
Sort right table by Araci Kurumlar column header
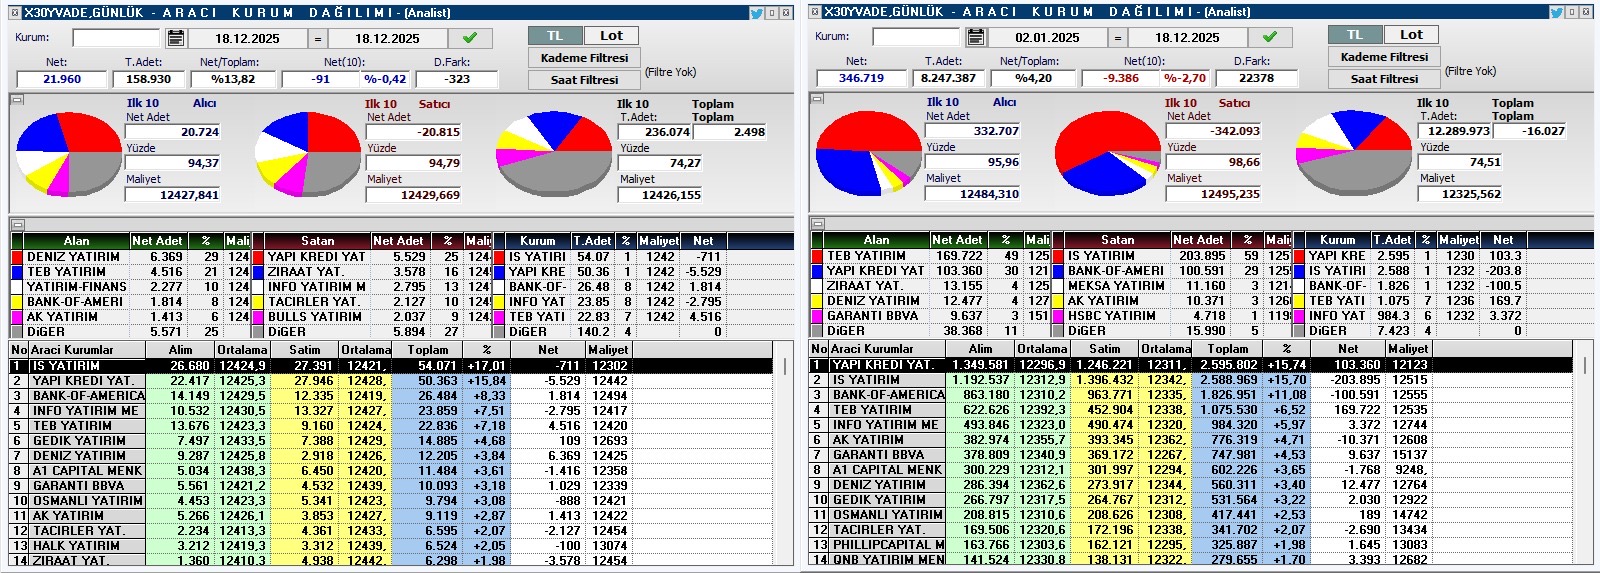pos(872,349)
